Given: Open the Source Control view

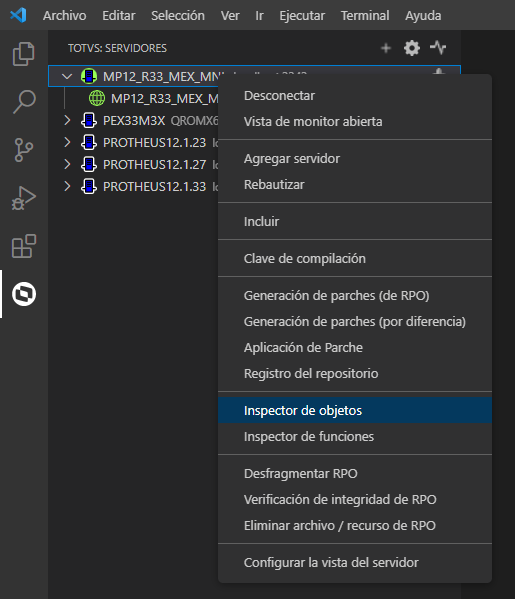Looking at the screenshot, I should tap(24, 150).
